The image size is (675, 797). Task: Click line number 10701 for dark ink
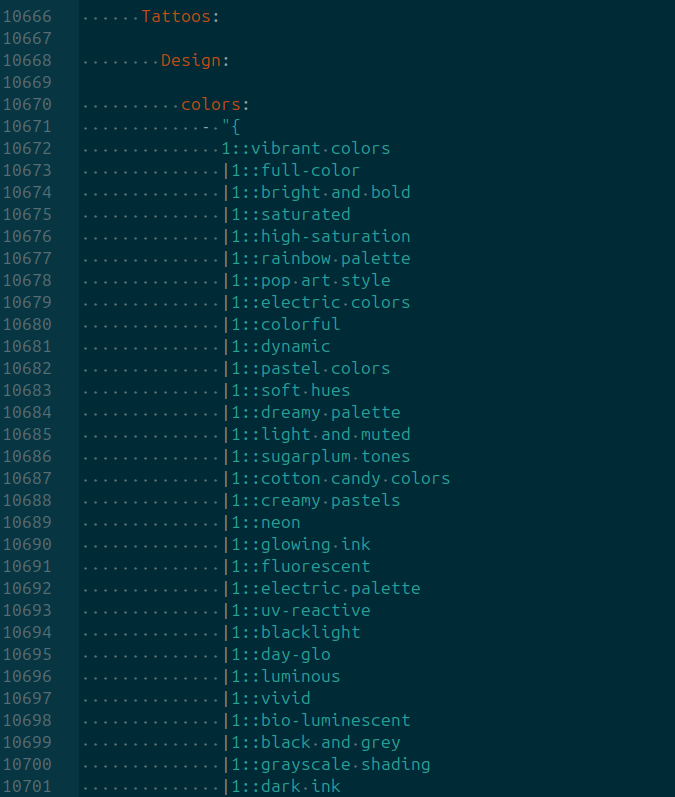[27, 786]
